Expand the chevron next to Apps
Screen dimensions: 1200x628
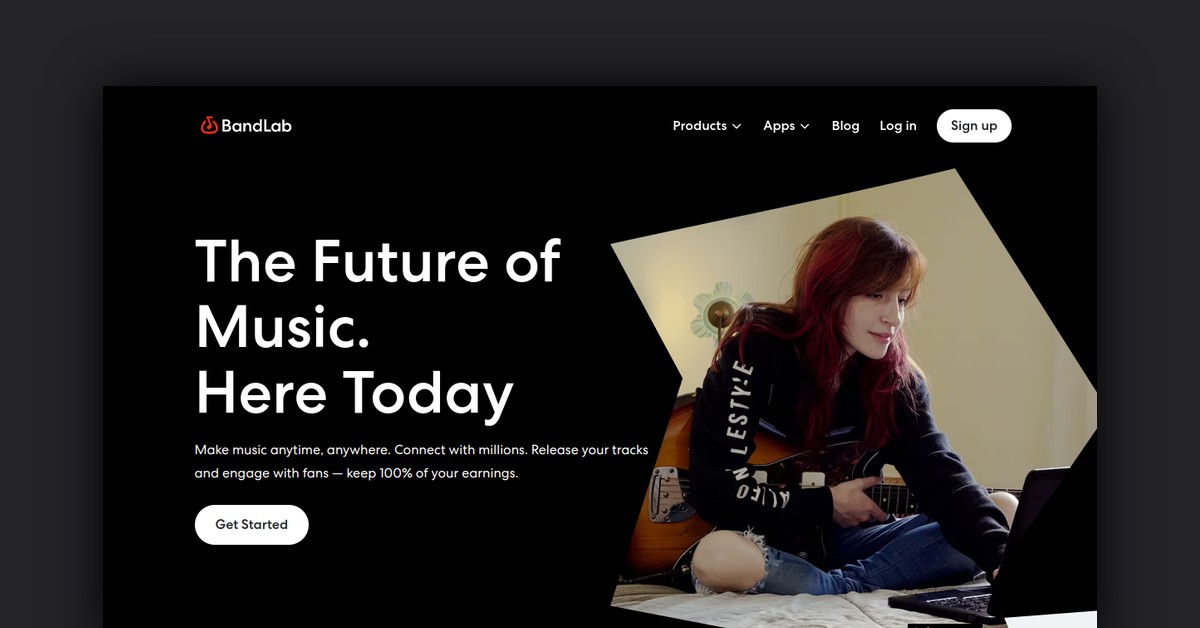point(805,127)
